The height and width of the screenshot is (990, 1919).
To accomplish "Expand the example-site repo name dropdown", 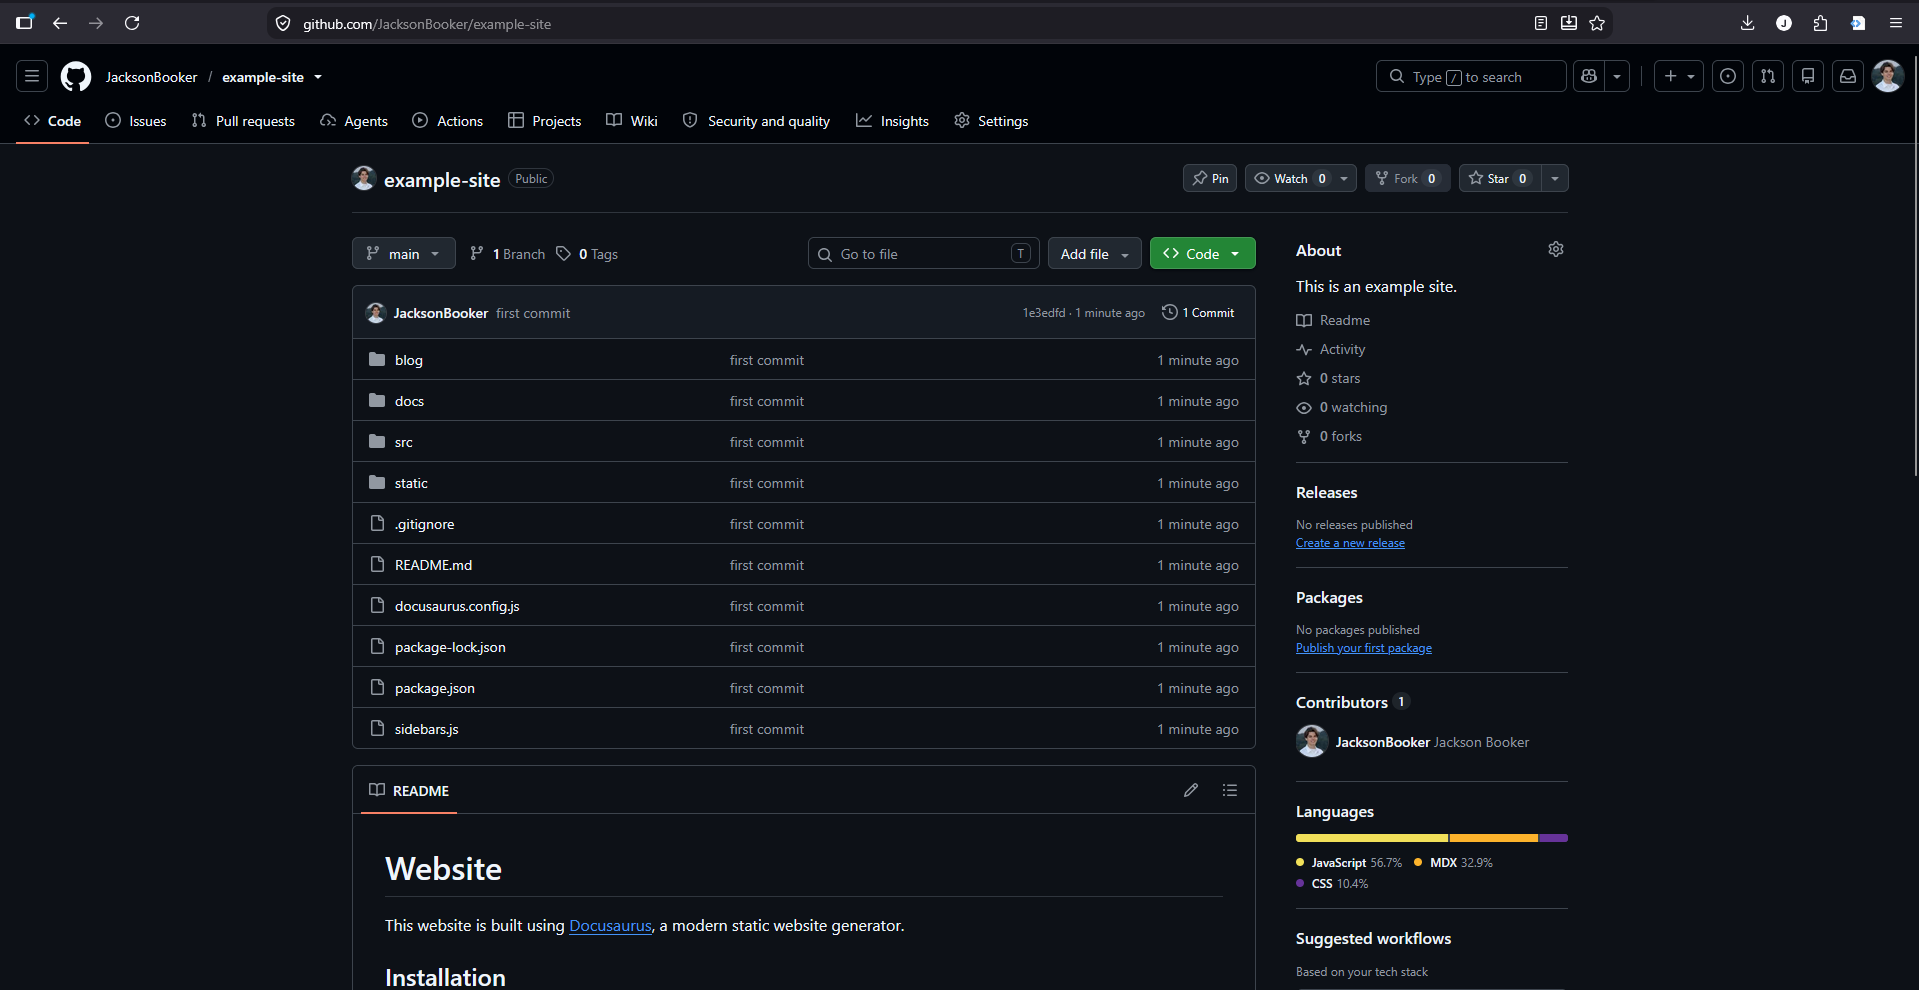I will 318,77.
